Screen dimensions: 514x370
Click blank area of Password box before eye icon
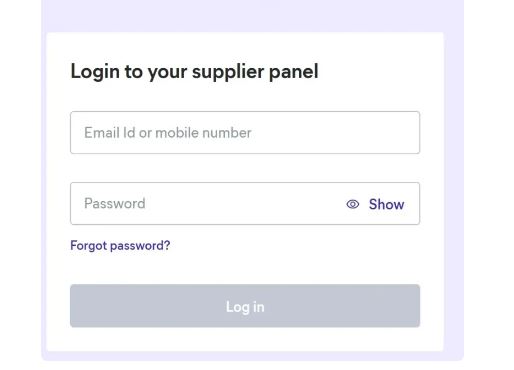tap(245, 204)
